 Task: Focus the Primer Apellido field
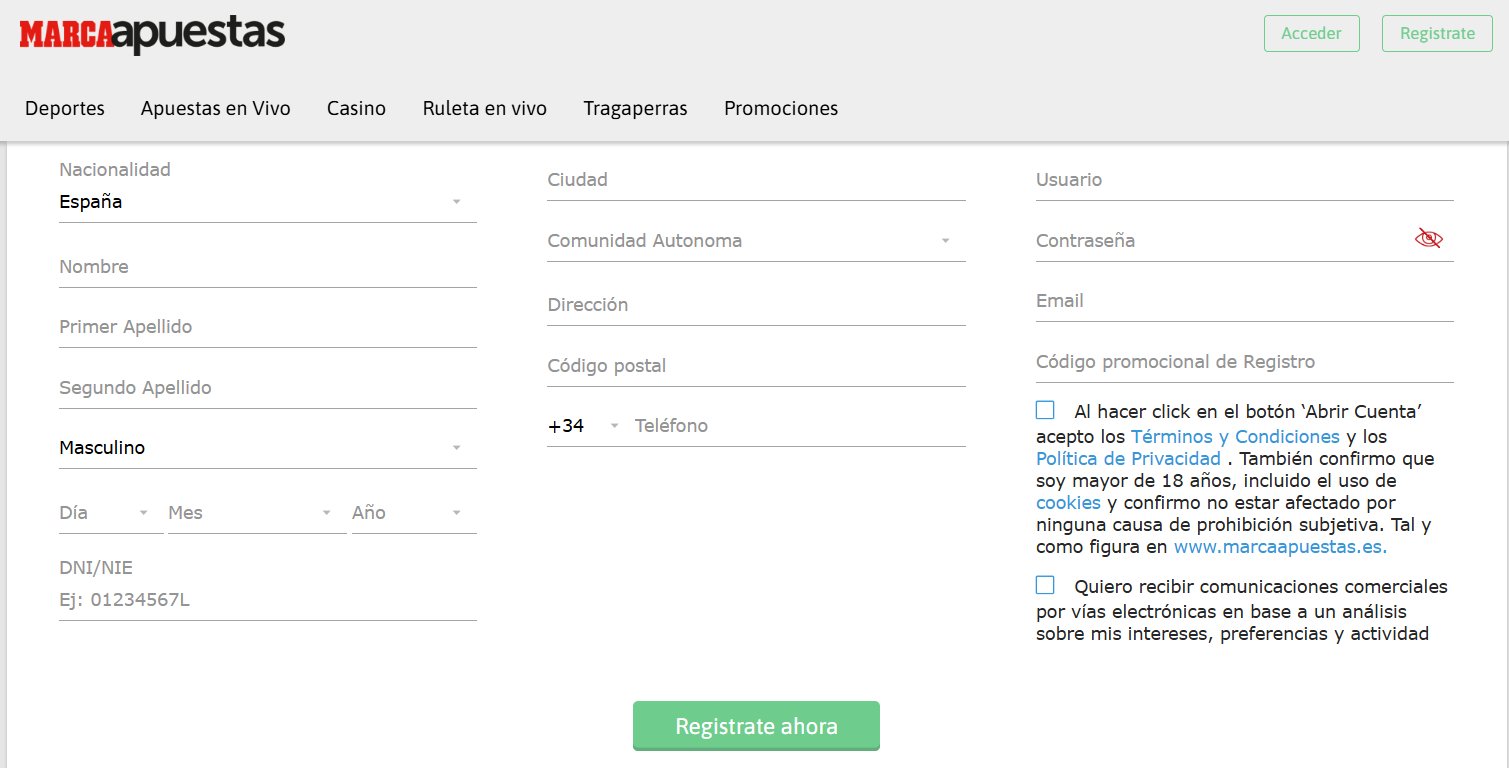(x=268, y=327)
